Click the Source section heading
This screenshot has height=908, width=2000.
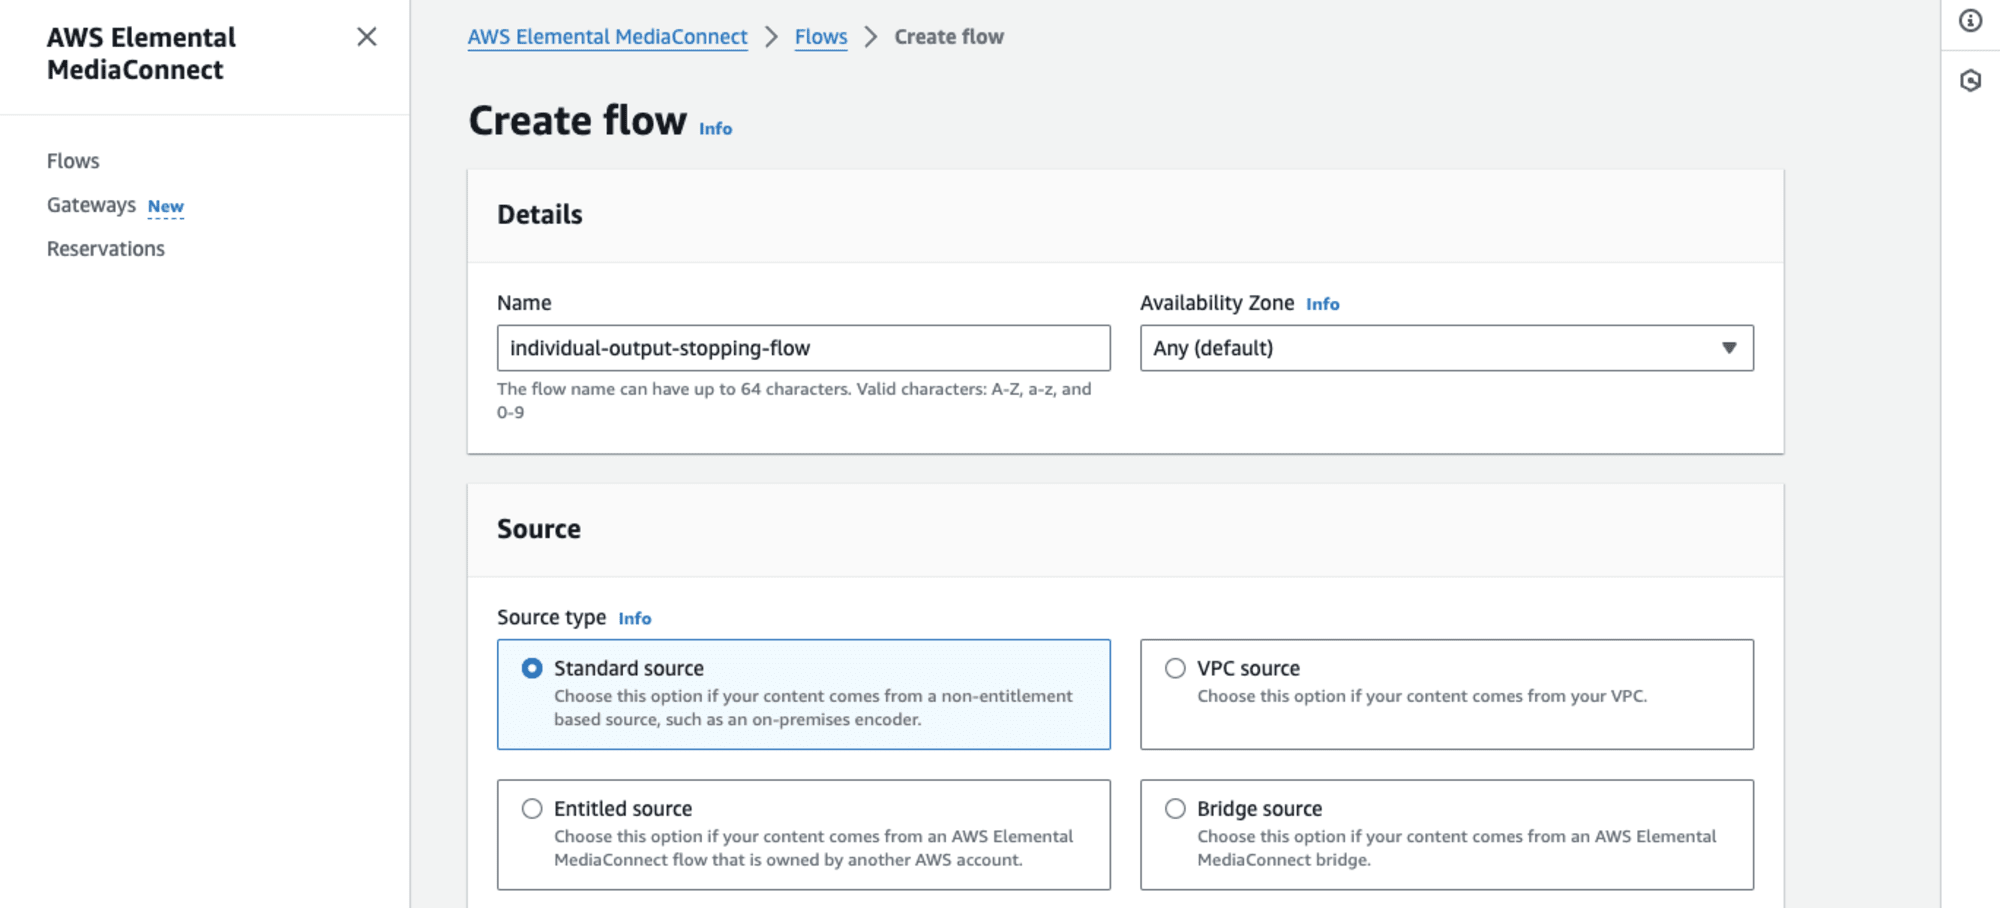(x=539, y=529)
